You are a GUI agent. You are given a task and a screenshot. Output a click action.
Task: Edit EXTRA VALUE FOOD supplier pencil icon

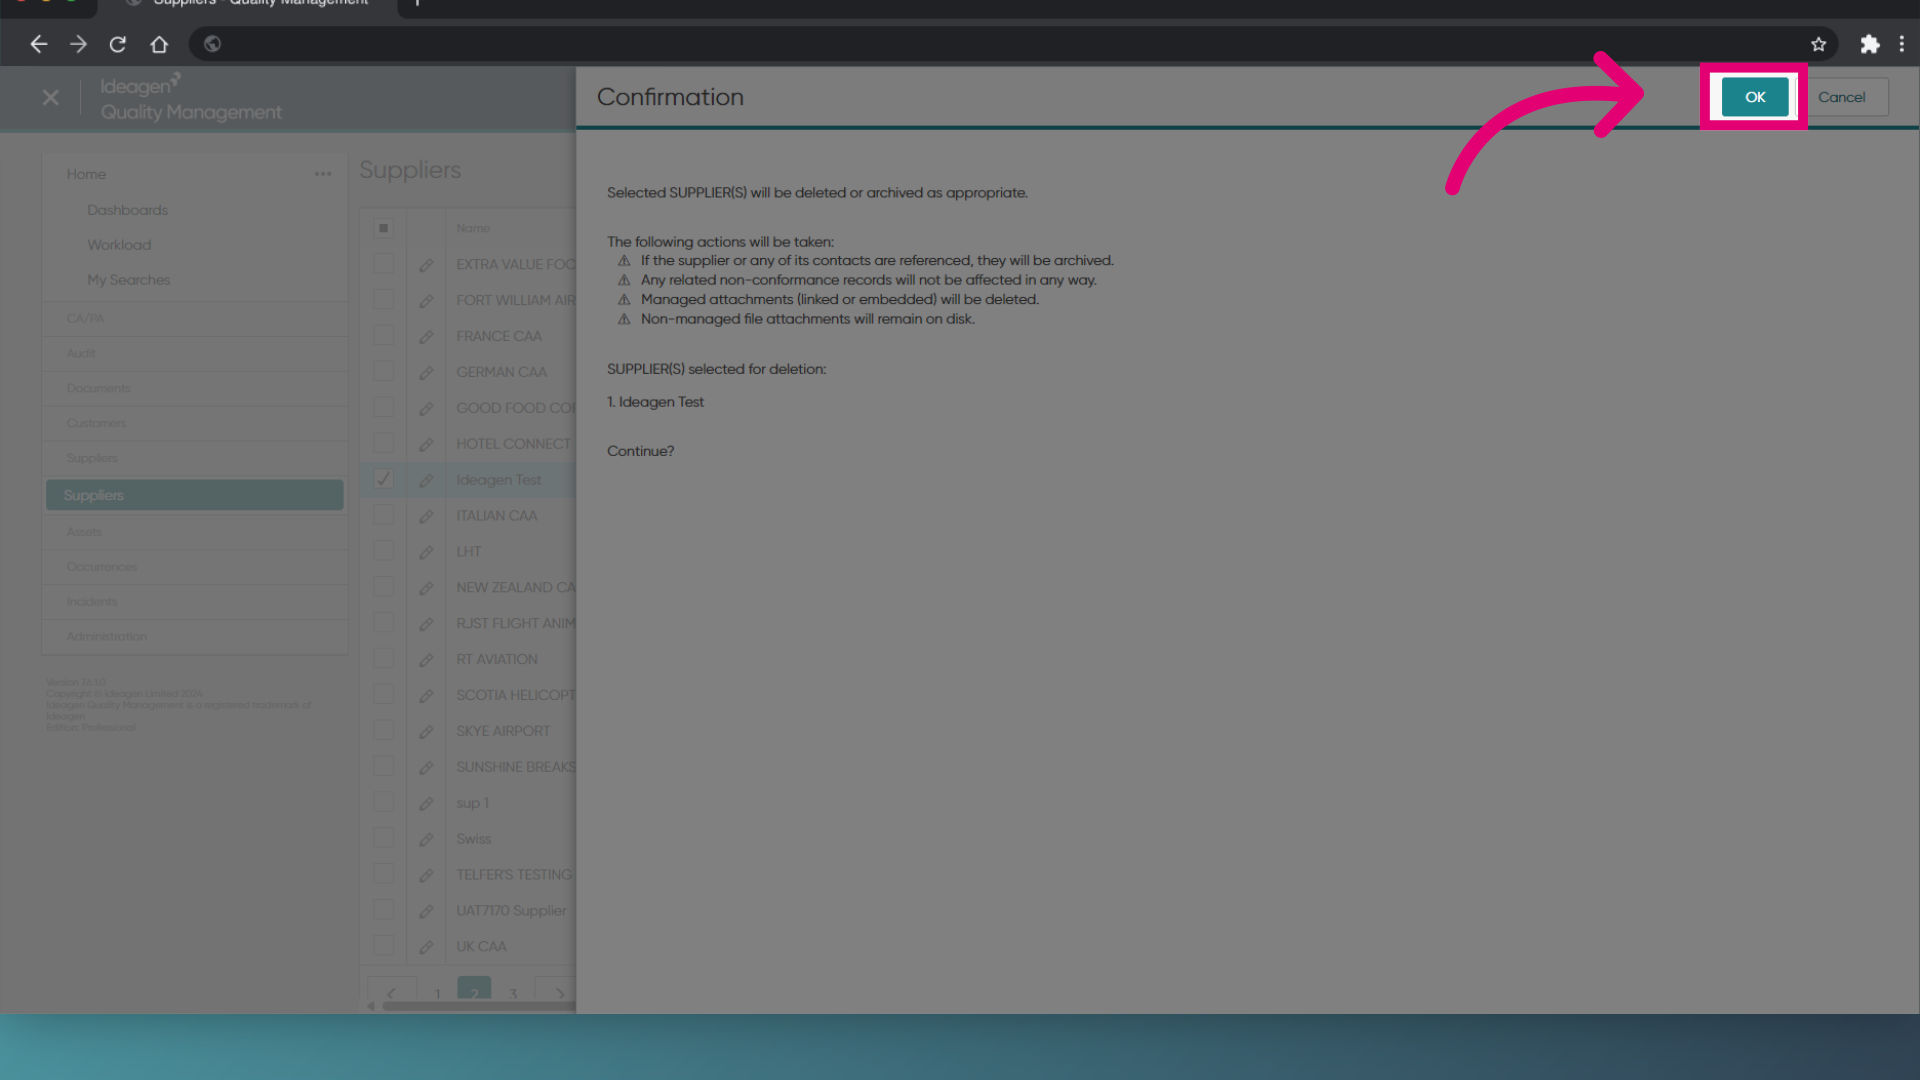426,265
